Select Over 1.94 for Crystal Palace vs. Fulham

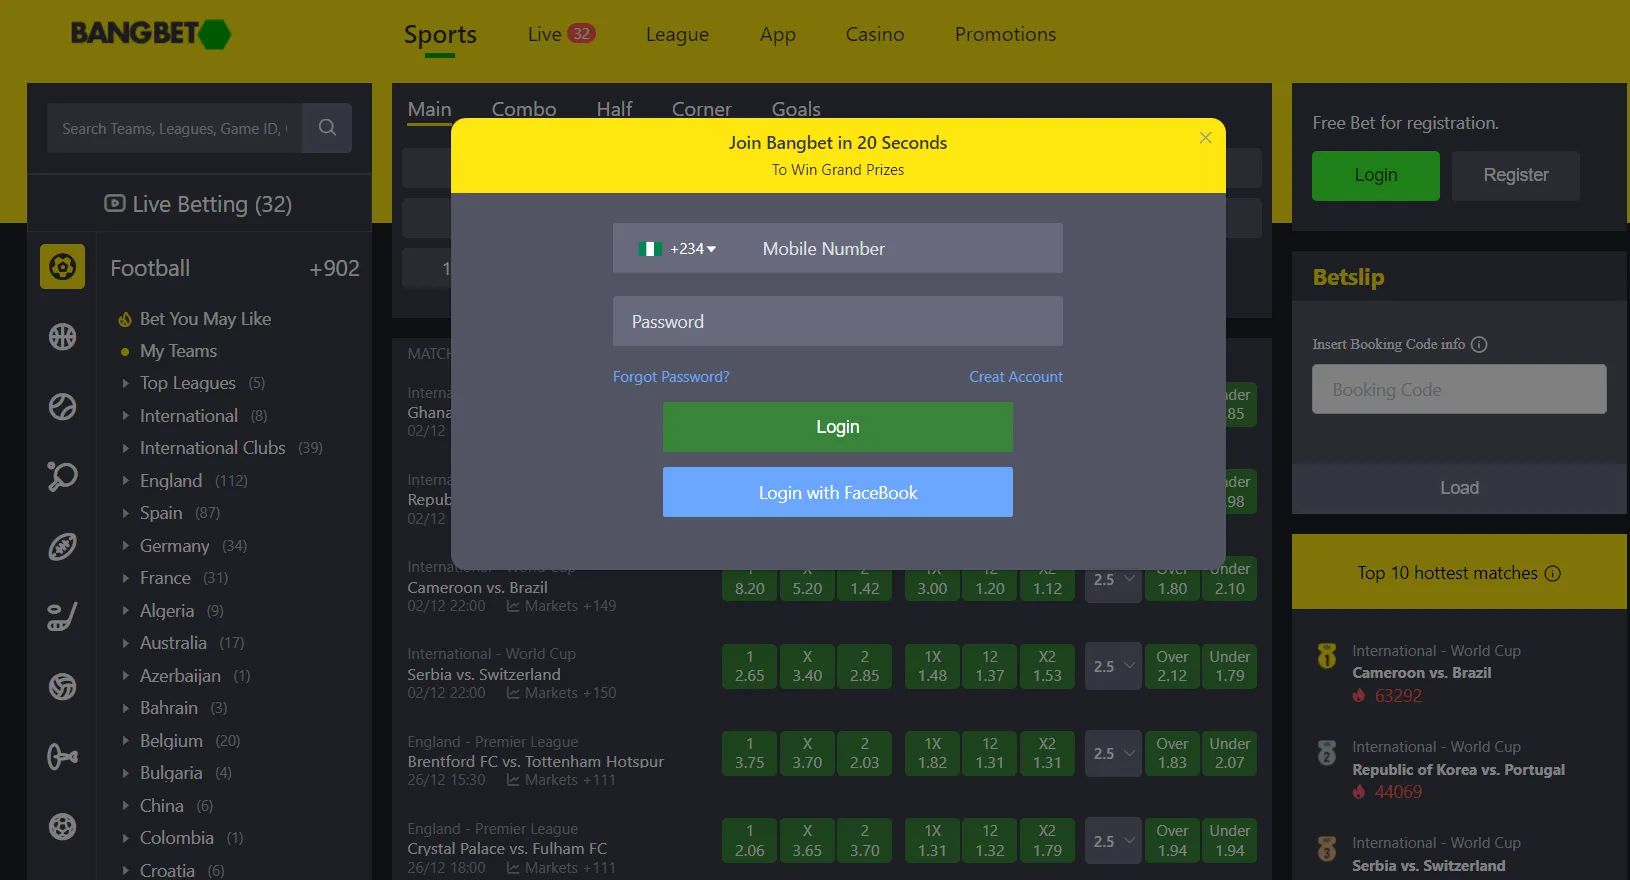[1172, 841]
